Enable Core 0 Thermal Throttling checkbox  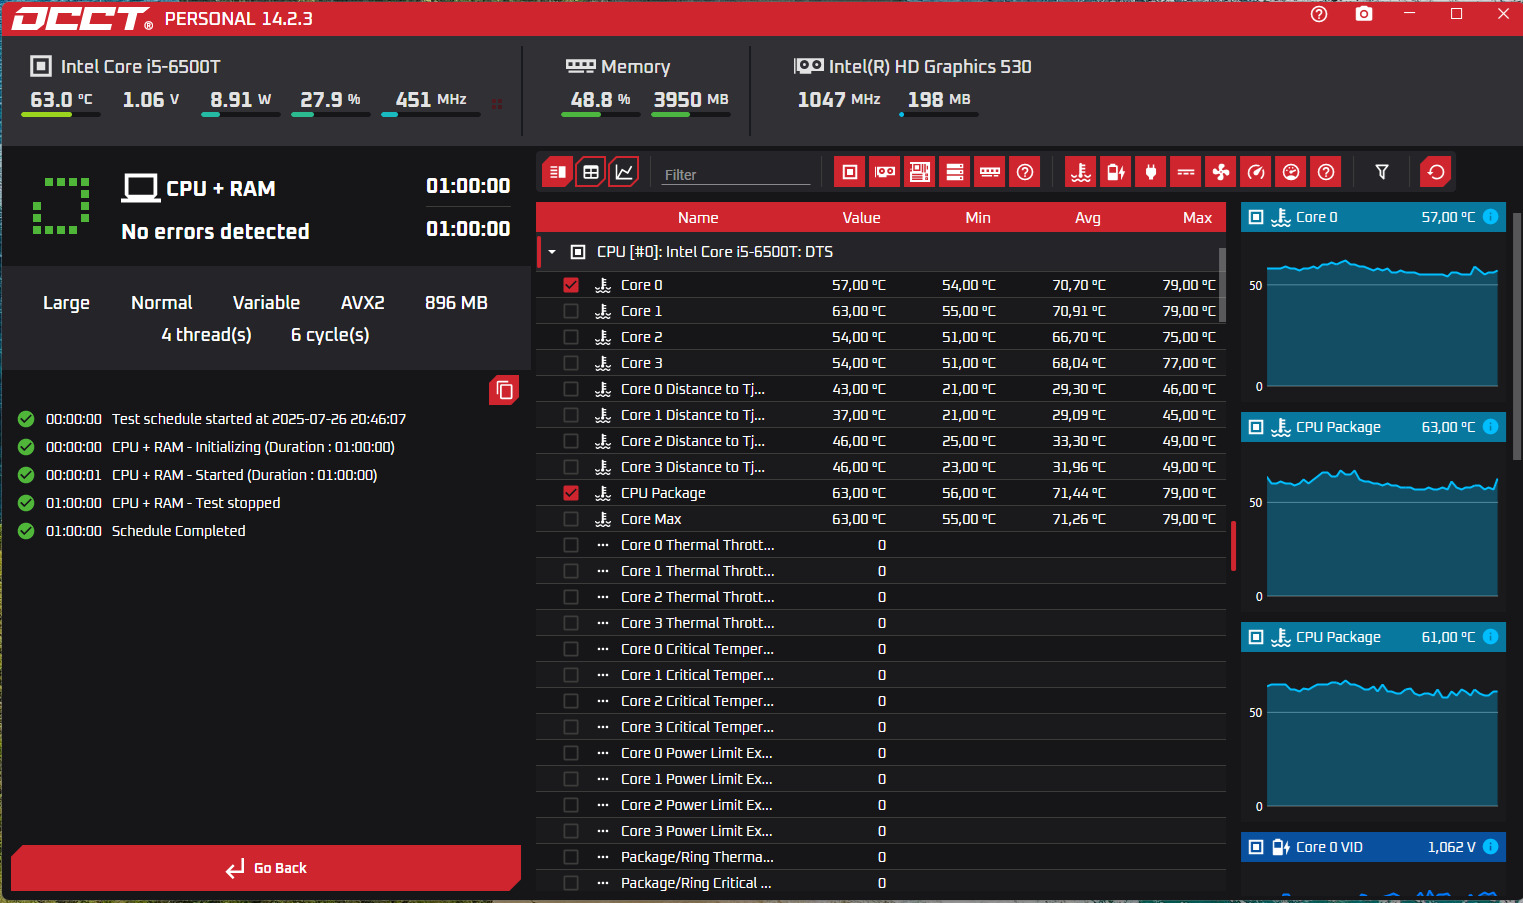coord(571,545)
